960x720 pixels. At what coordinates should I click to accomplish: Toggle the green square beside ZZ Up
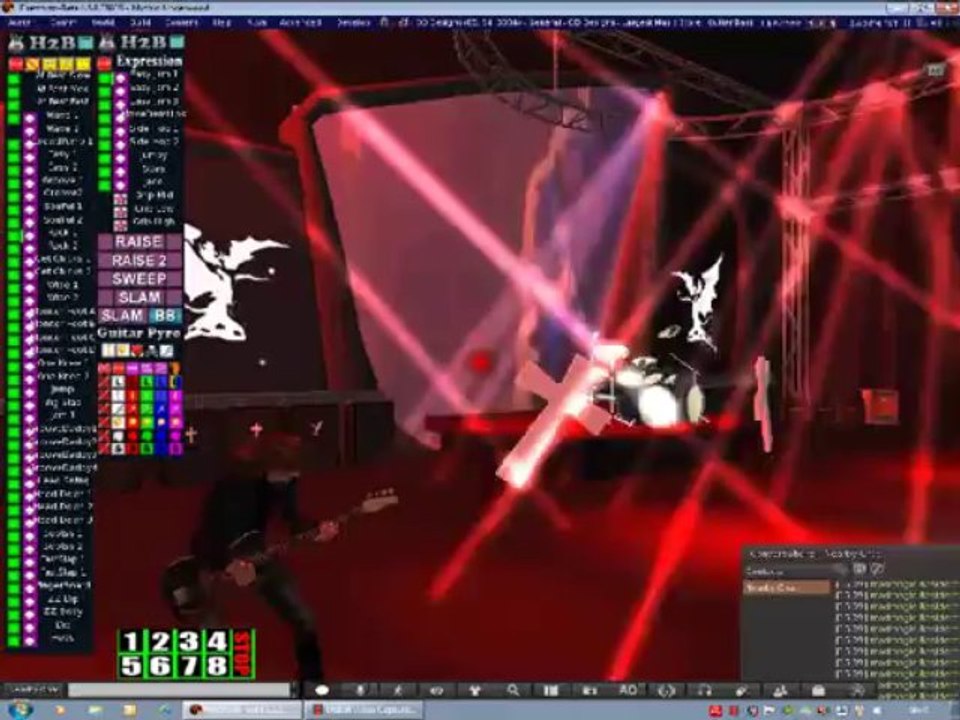pyautogui.click(x=13, y=601)
